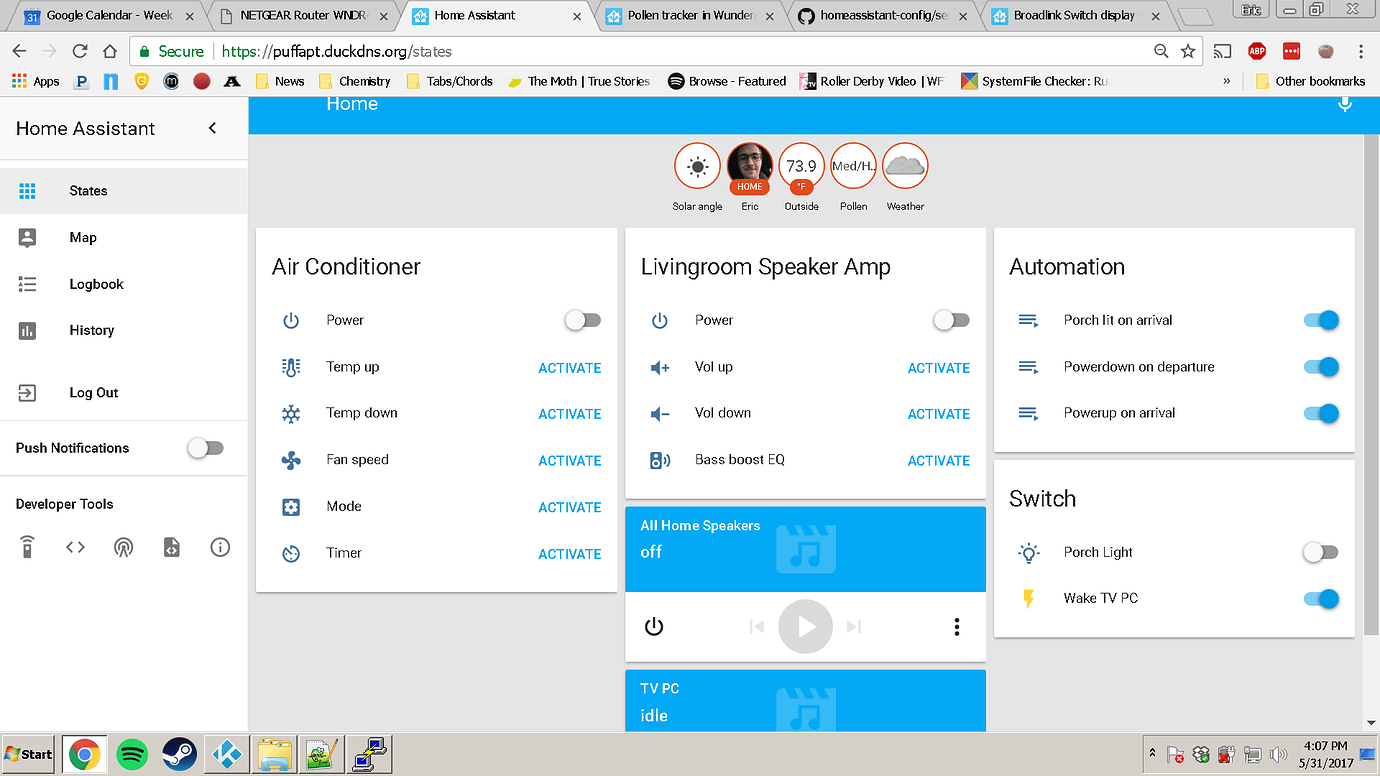Click Eric's profile picture badge

(x=749, y=166)
